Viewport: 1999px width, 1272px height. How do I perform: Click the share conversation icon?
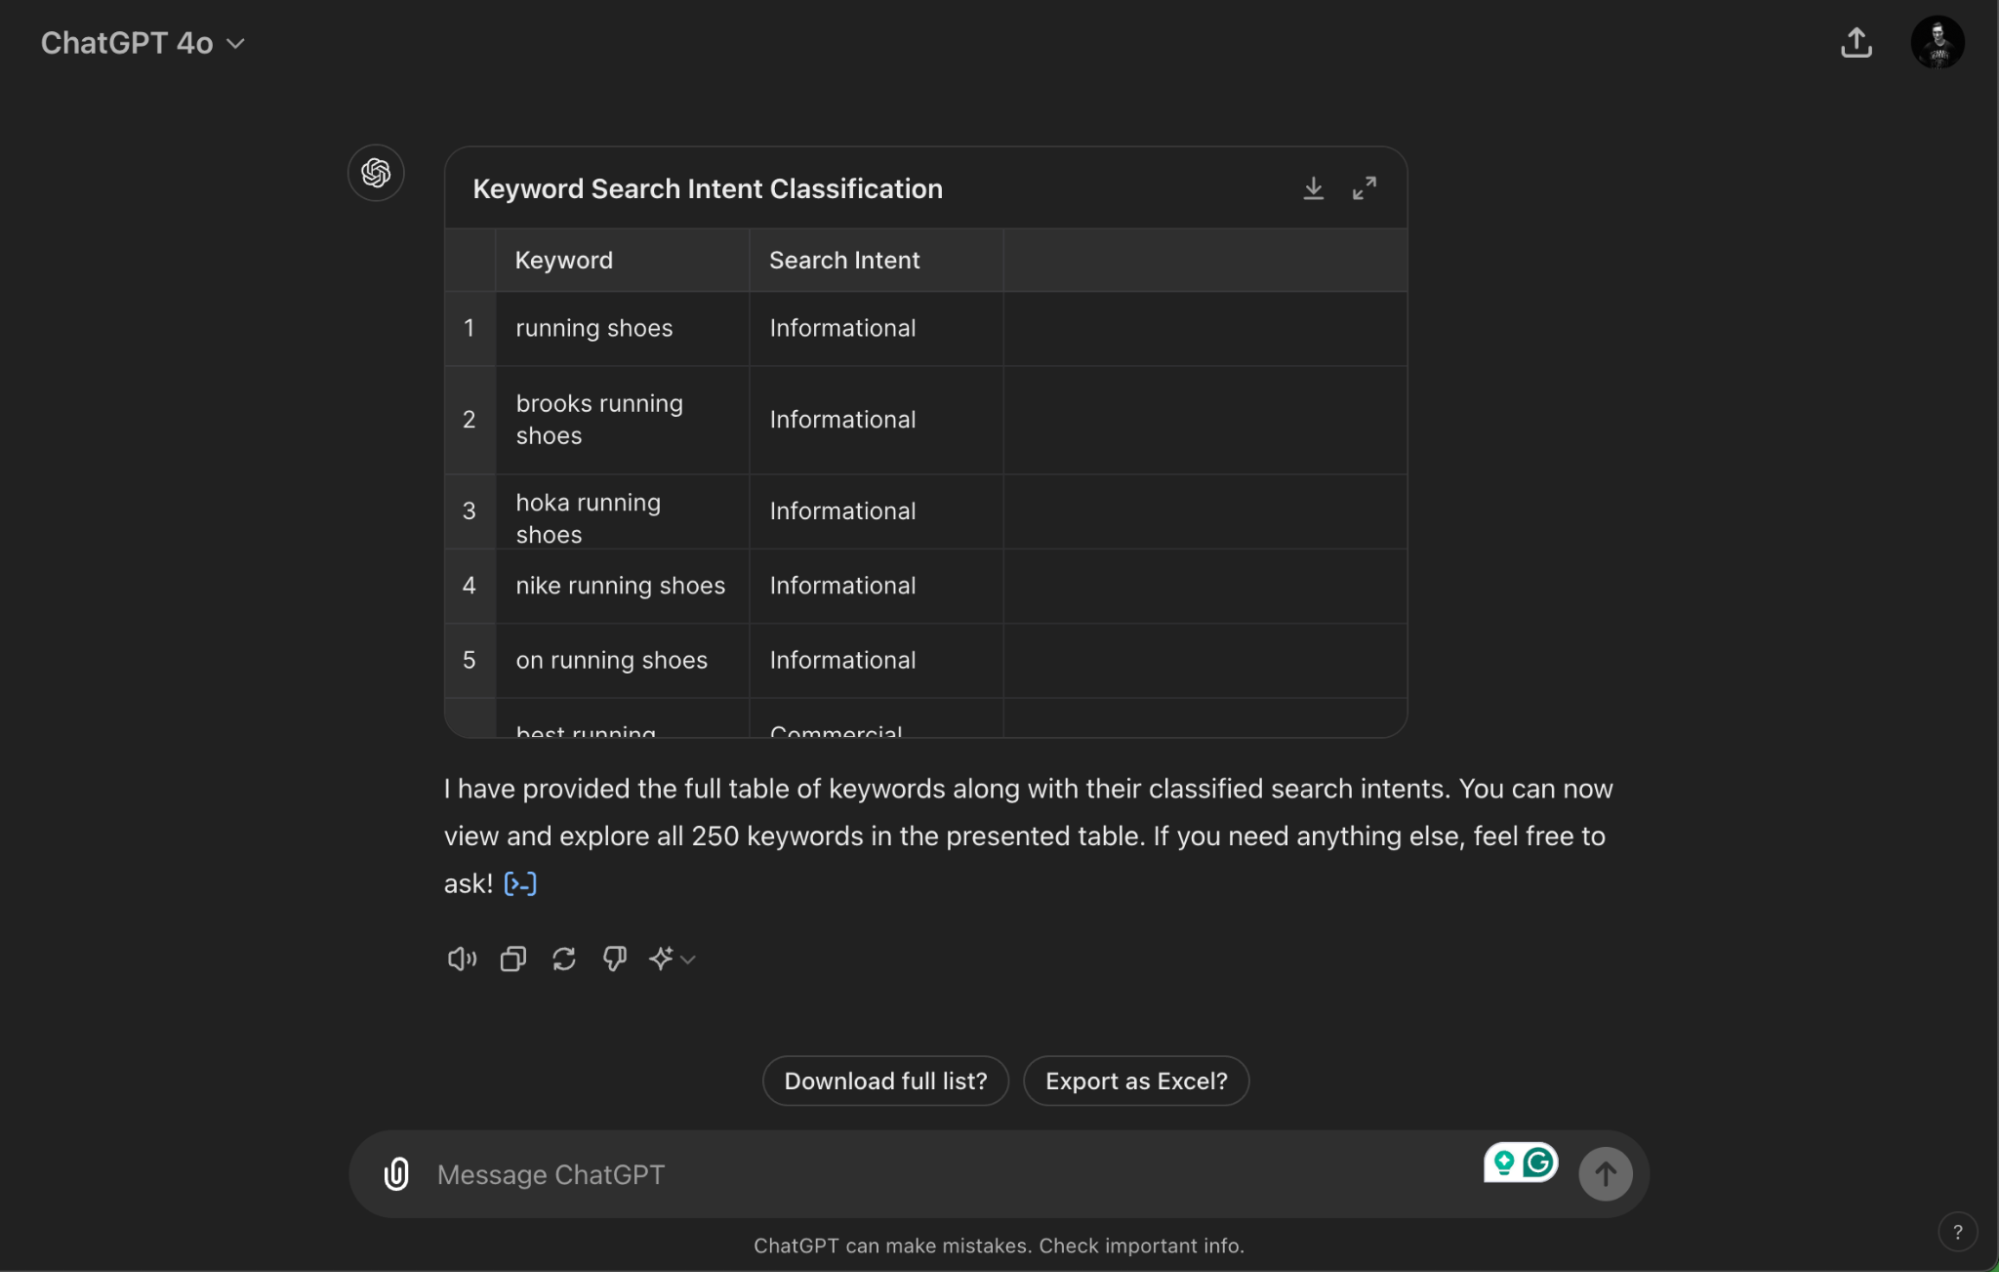[x=1856, y=43]
